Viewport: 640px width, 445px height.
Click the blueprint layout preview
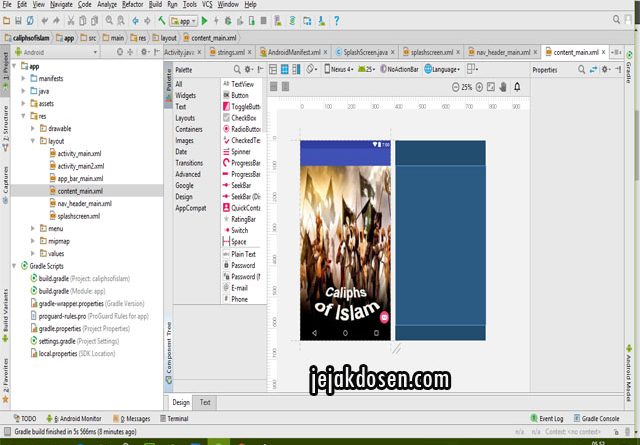(x=440, y=240)
